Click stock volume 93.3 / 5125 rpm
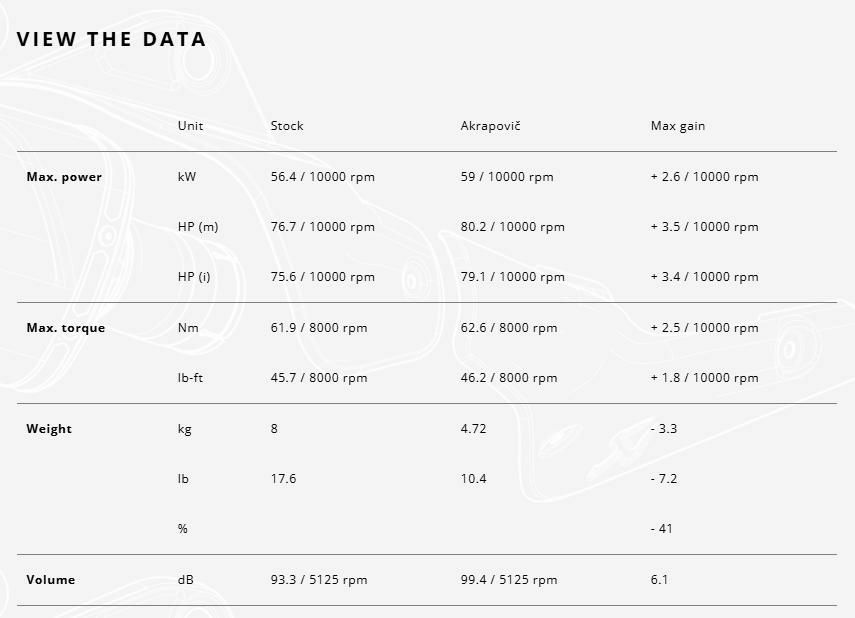This screenshot has height=618, width=855. [318, 580]
